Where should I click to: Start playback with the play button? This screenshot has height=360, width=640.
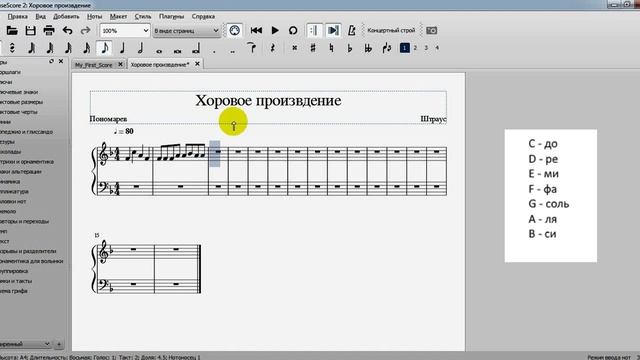point(275,31)
